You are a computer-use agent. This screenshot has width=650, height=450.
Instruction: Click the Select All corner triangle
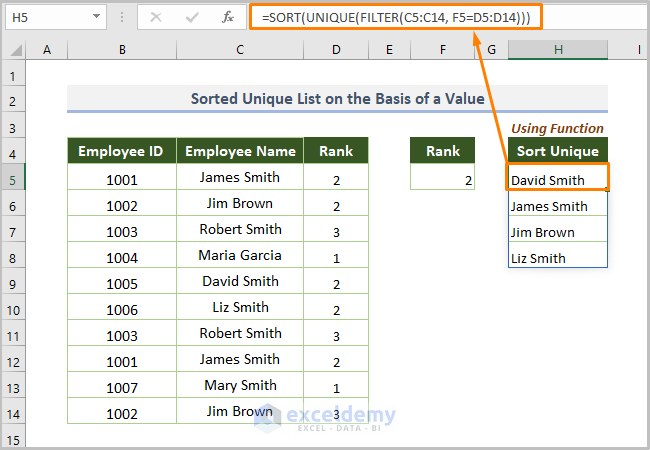click(15, 50)
